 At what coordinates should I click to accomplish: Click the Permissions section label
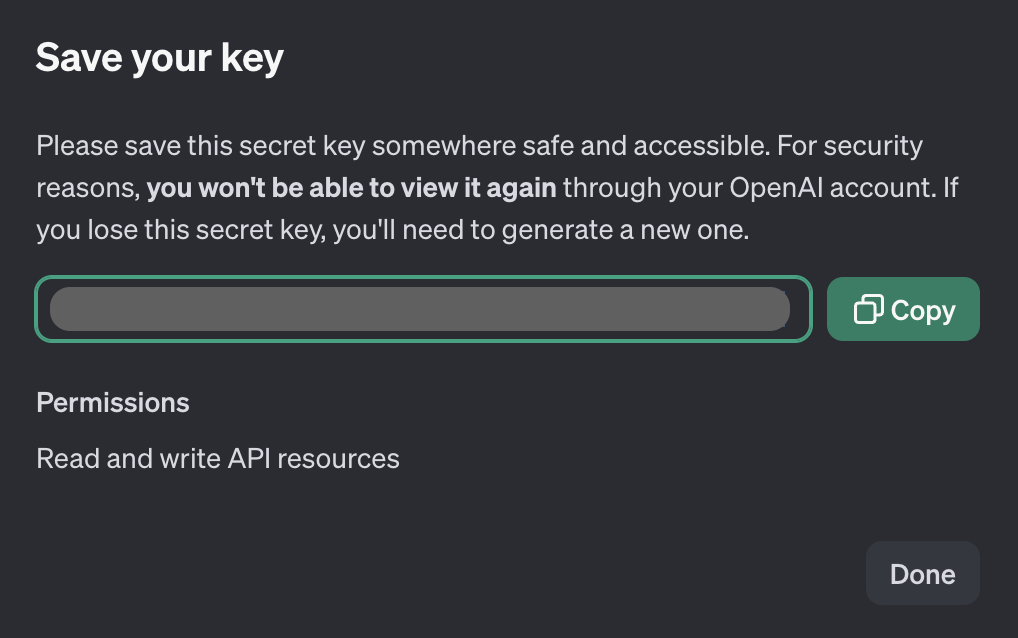113,402
